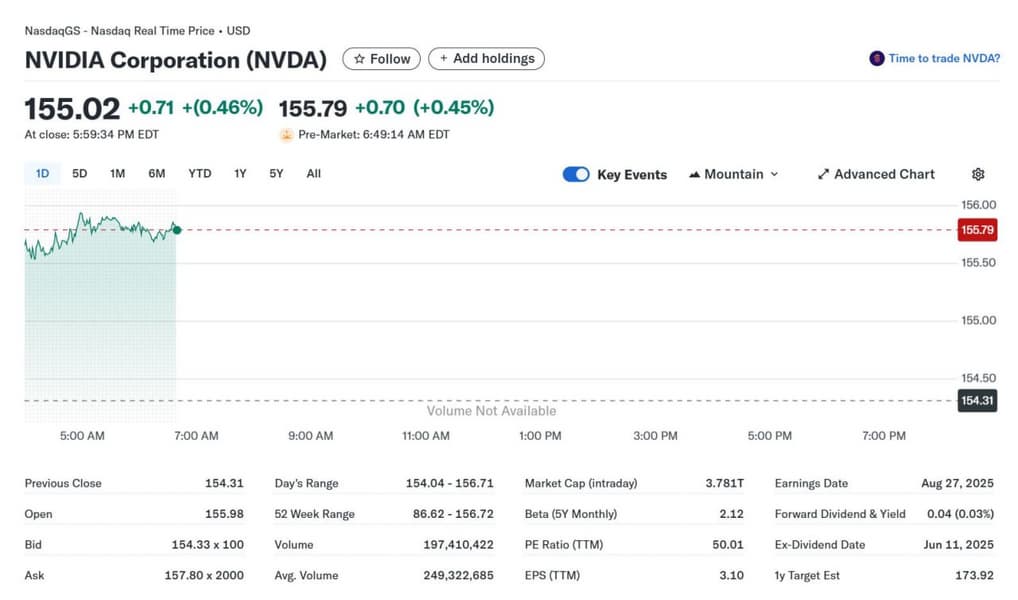
Task: Show the 6M chart range
Action: tap(157, 174)
